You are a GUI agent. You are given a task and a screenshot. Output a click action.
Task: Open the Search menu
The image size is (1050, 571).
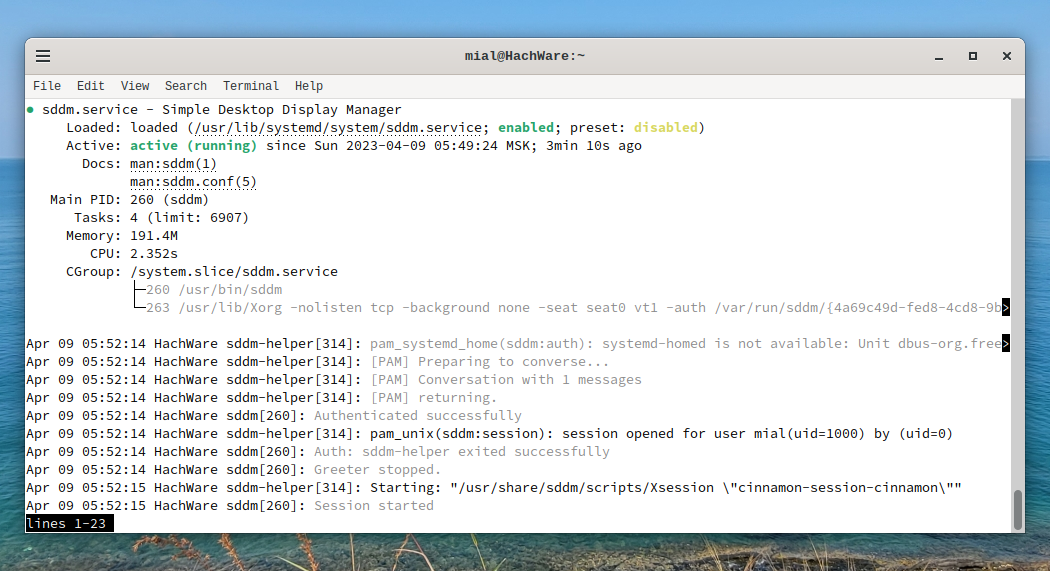185,86
